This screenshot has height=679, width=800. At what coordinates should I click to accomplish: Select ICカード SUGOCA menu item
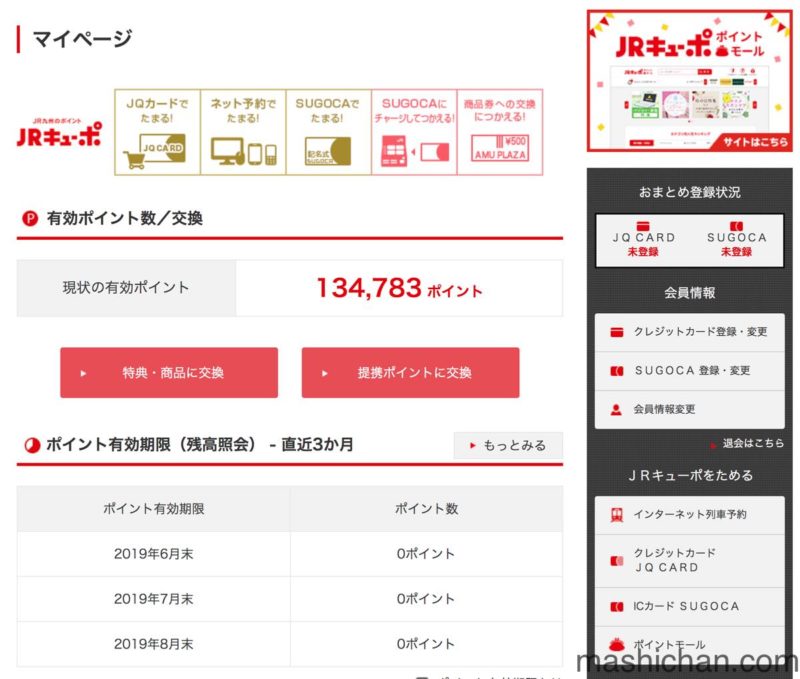click(690, 607)
